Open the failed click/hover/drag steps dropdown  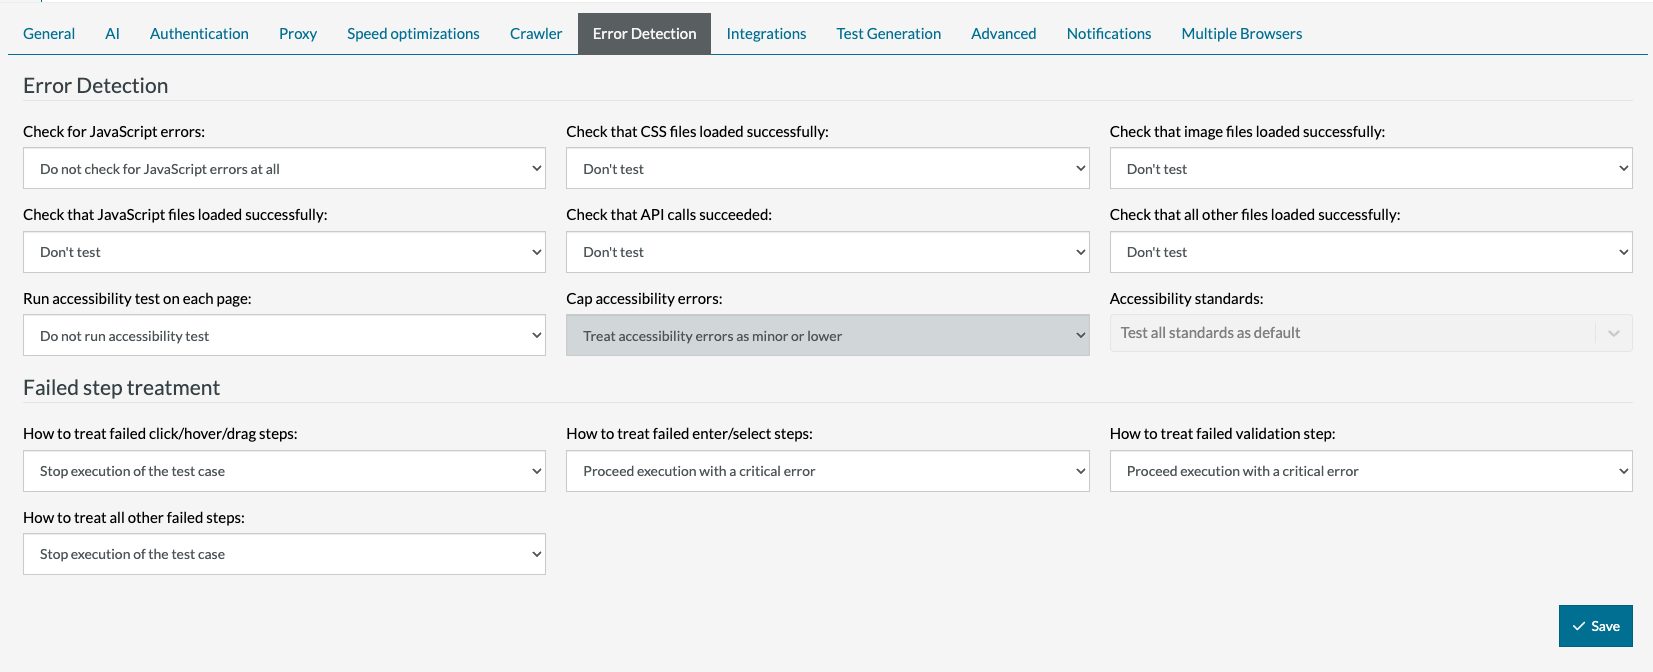[x=284, y=471]
